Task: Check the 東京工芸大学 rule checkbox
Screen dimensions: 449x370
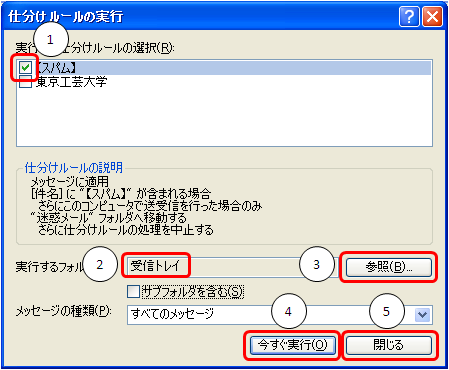Action: coord(25,82)
